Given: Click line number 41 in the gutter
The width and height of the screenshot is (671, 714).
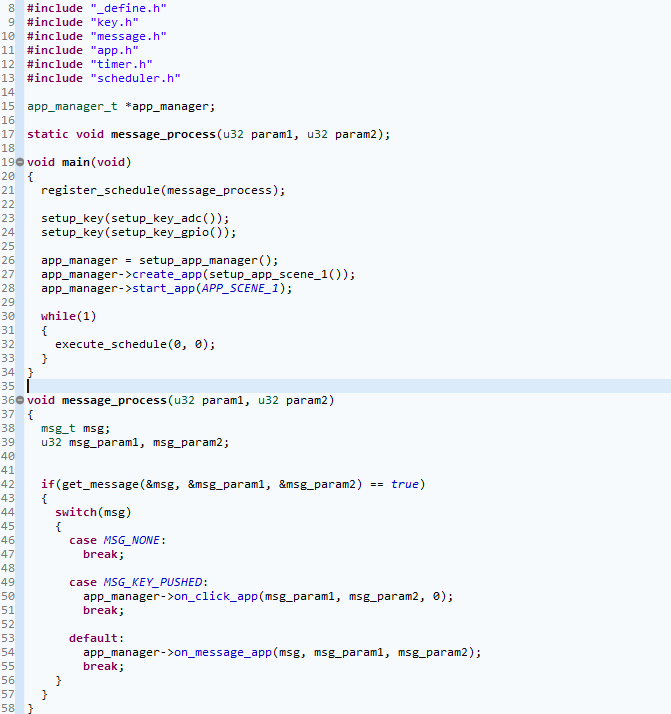Looking at the screenshot, I should pyautogui.click(x=8, y=470).
